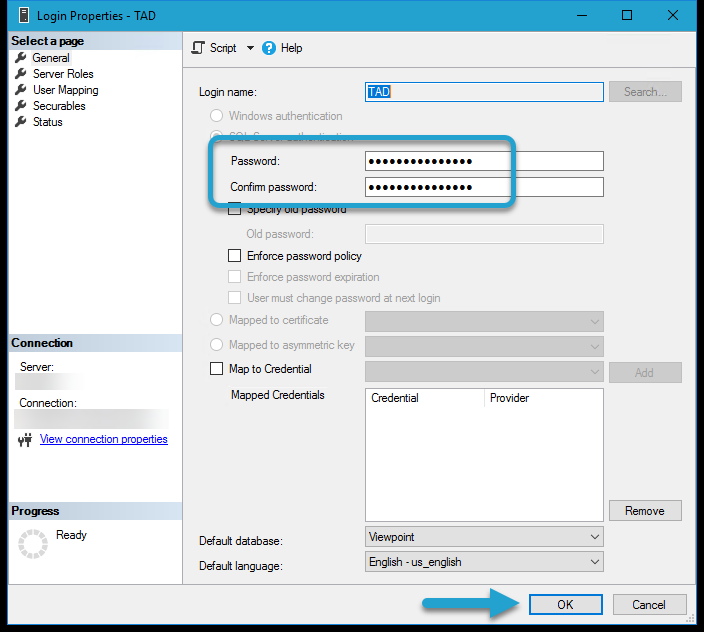Enable the Map to Credential checkbox
Screen dimensions: 704x632
click(x=216, y=369)
